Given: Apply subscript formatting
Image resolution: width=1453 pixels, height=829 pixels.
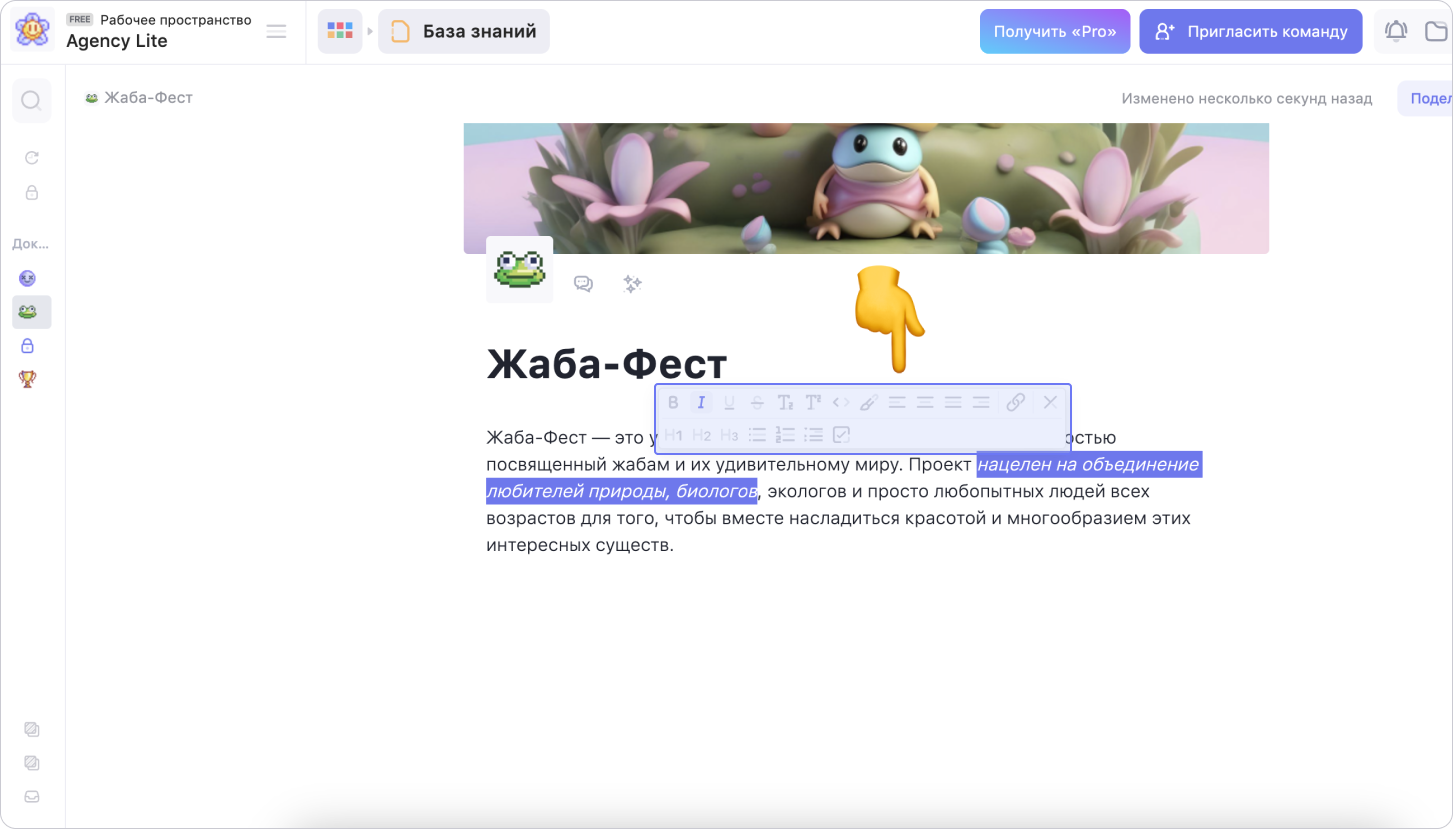Looking at the screenshot, I should pos(785,402).
